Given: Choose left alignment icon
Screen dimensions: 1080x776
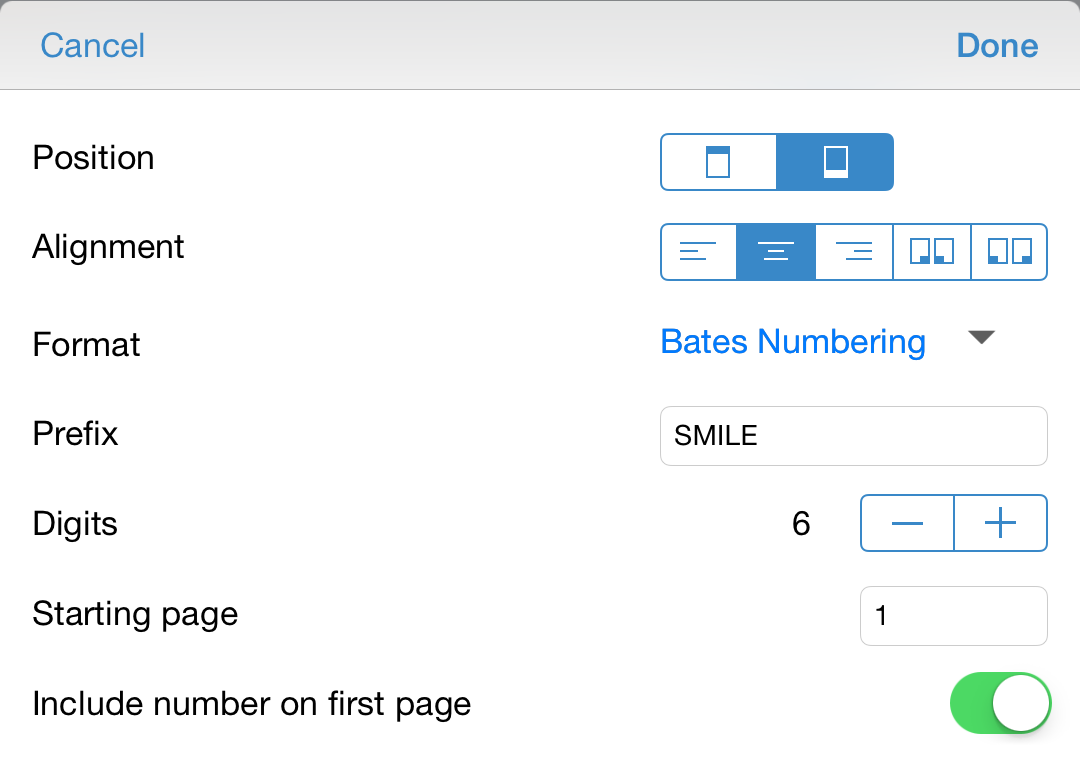Looking at the screenshot, I should point(698,251).
